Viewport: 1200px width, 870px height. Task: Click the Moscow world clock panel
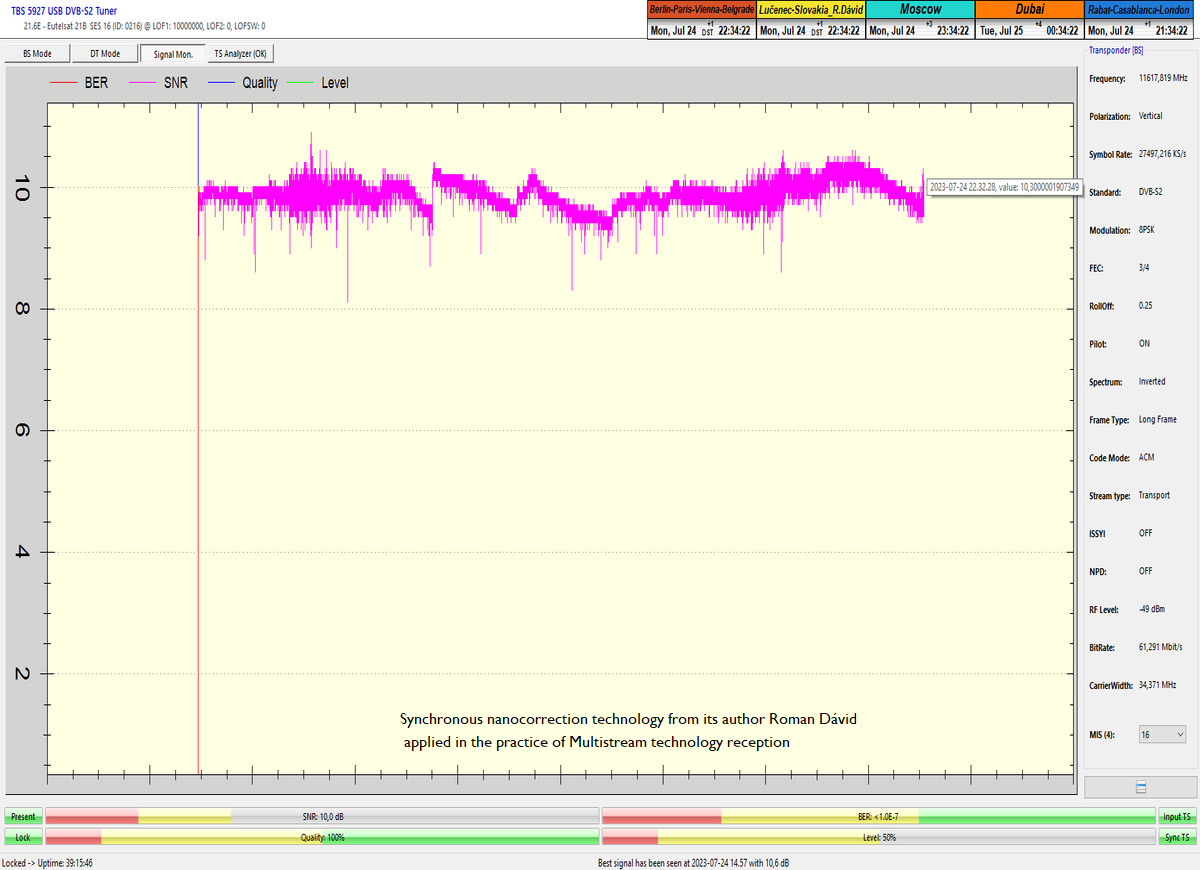(x=919, y=20)
